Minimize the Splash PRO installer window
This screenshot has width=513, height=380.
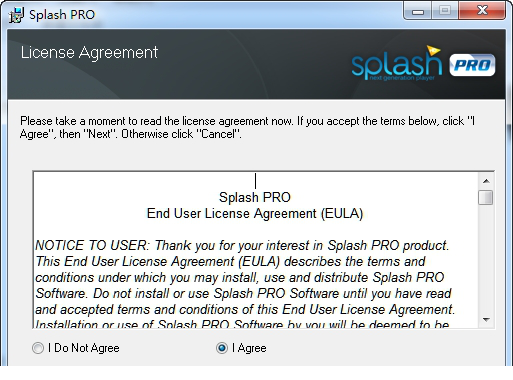[418, 11]
